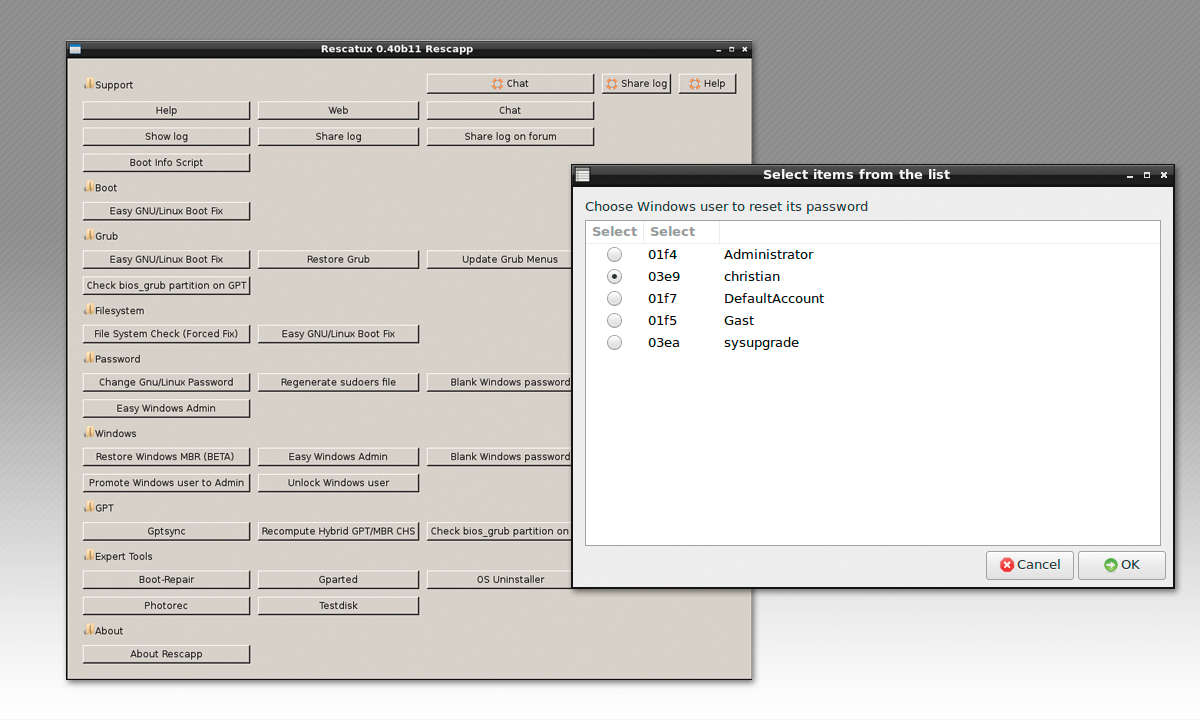The height and width of the screenshot is (720, 1200).
Task: Select the sysupgrade radio button
Action: [614, 343]
